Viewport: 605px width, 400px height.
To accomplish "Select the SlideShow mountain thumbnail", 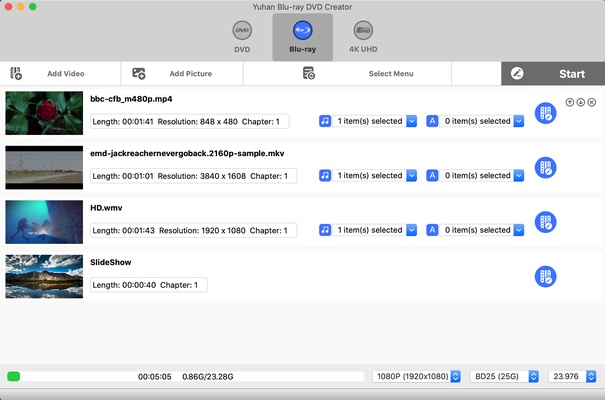I will point(44,276).
